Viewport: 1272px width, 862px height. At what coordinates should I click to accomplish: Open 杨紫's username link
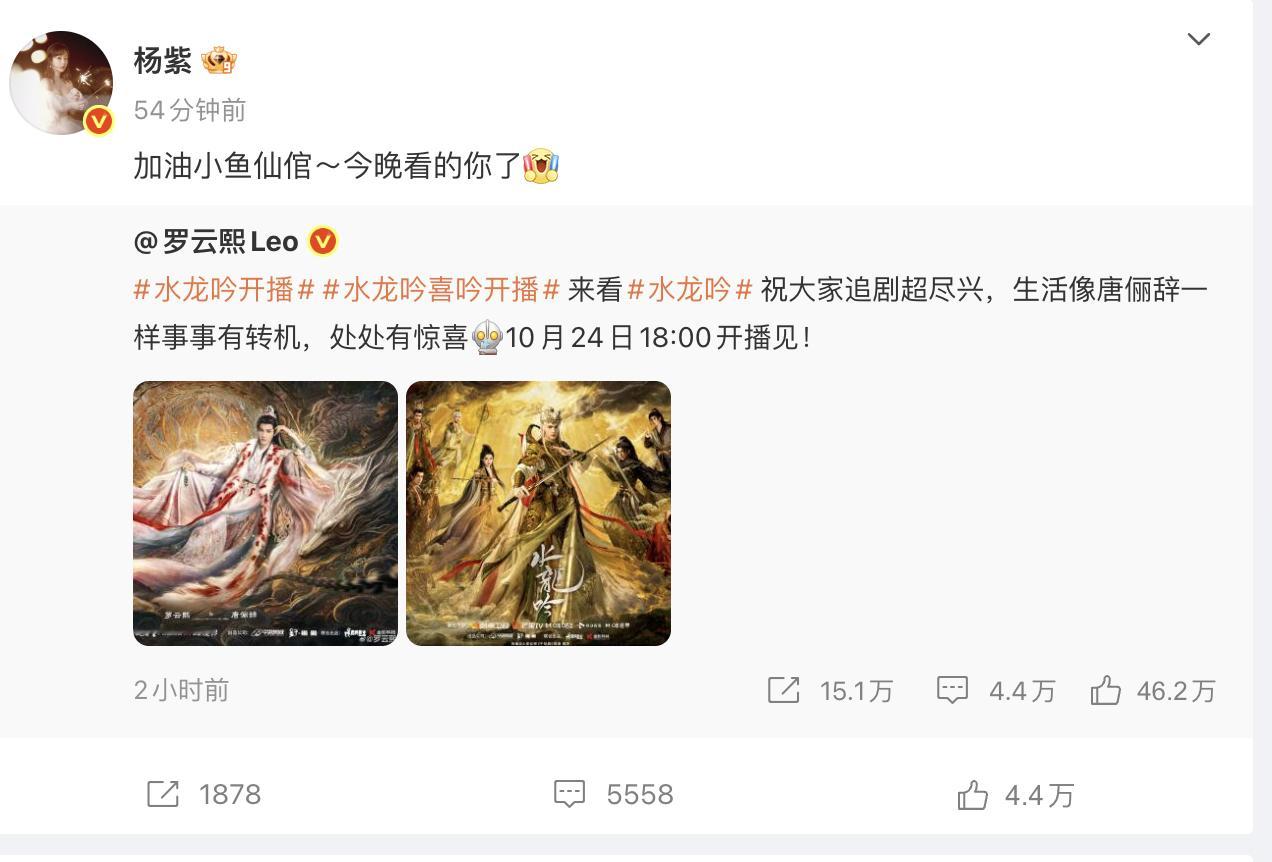[x=162, y=61]
